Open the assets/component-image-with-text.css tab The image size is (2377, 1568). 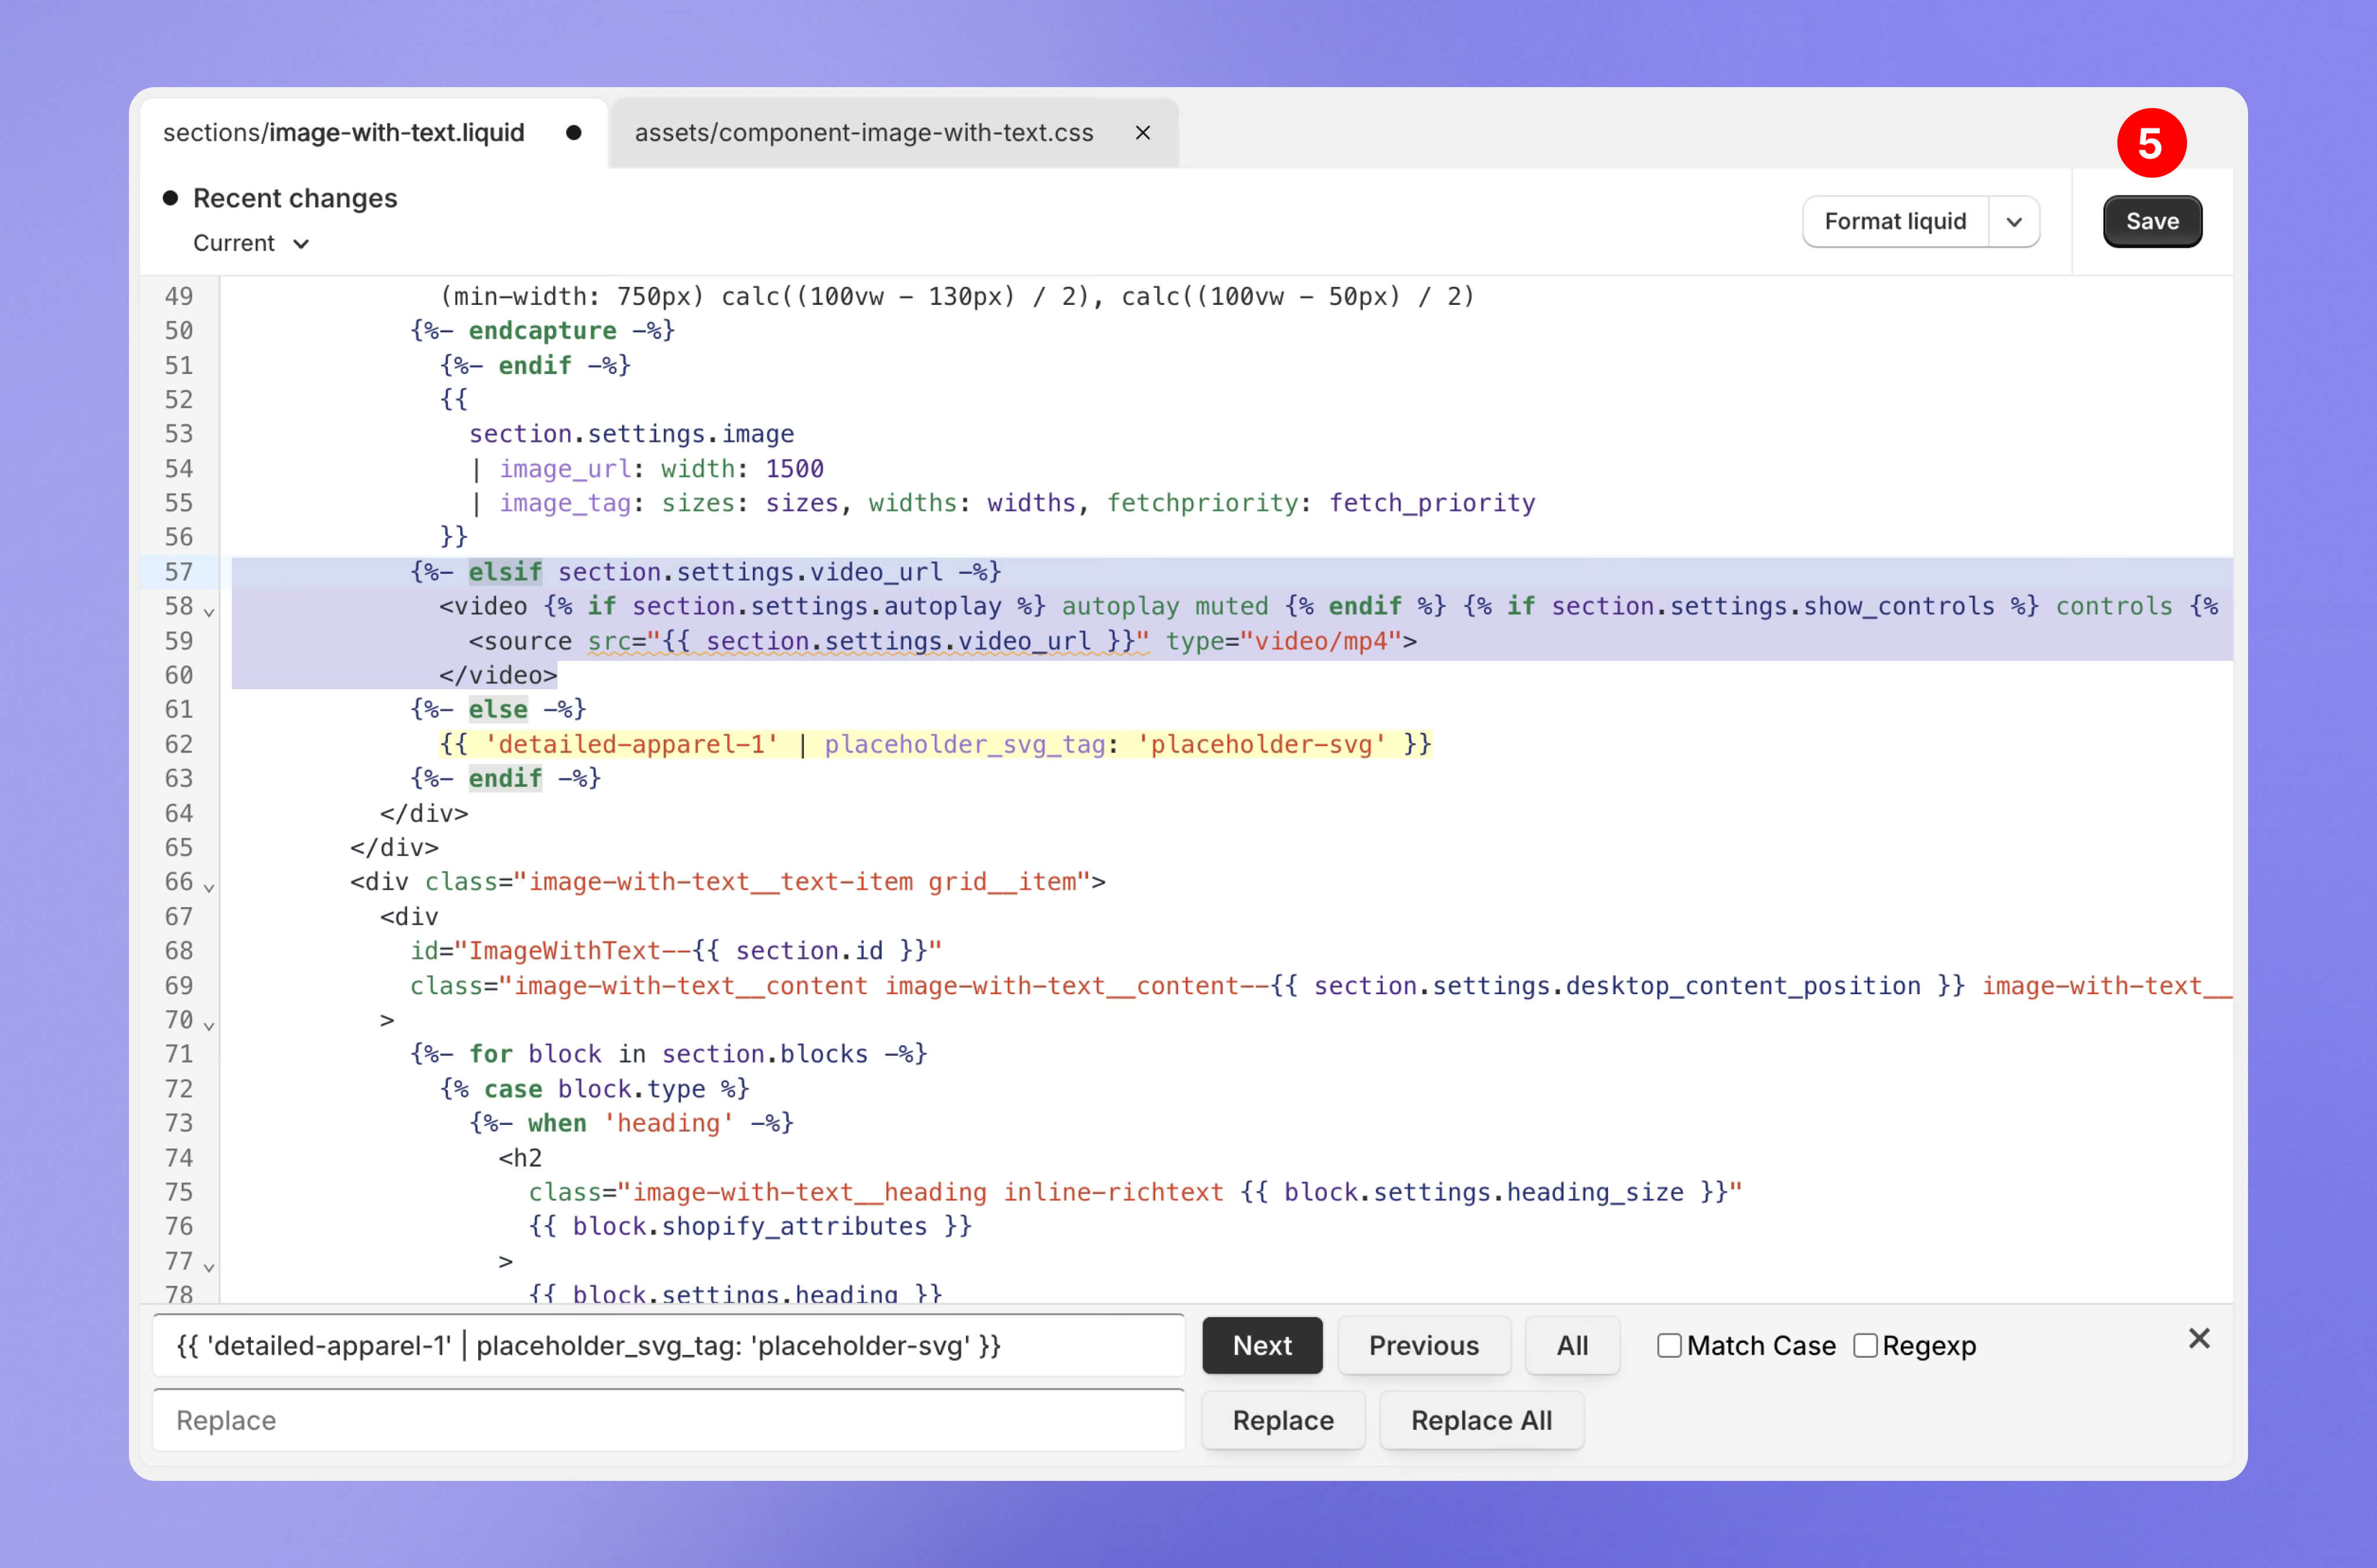pos(863,133)
